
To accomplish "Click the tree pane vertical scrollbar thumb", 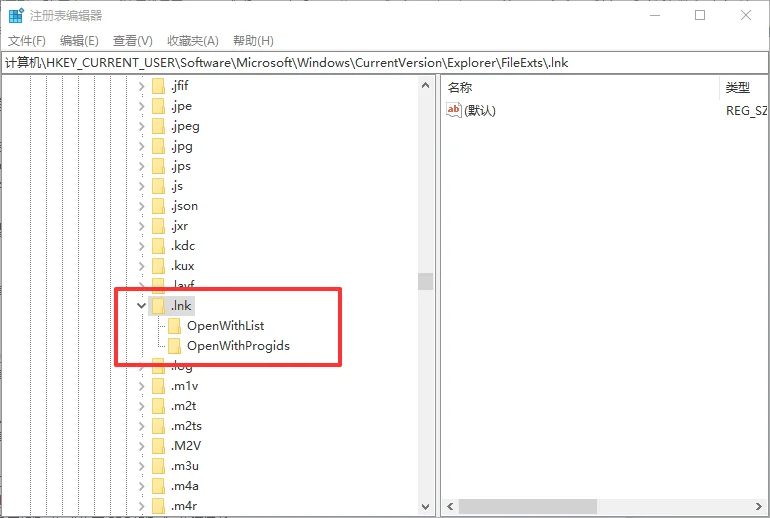I will (x=425, y=281).
